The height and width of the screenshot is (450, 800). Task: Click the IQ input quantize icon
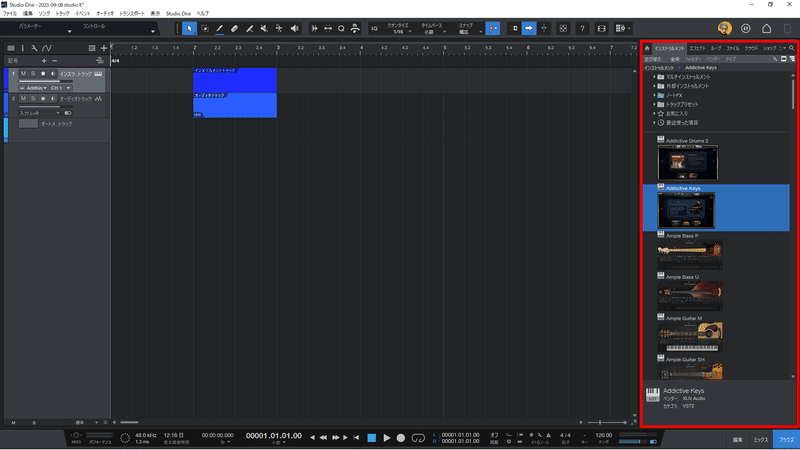(x=374, y=29)
